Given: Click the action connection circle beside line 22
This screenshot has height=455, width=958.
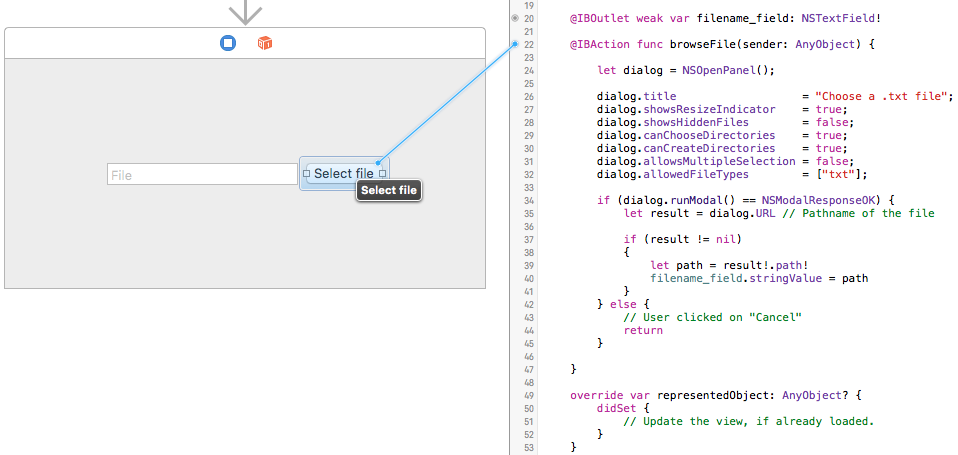Looking at the screenshot, I should point(514,45).
